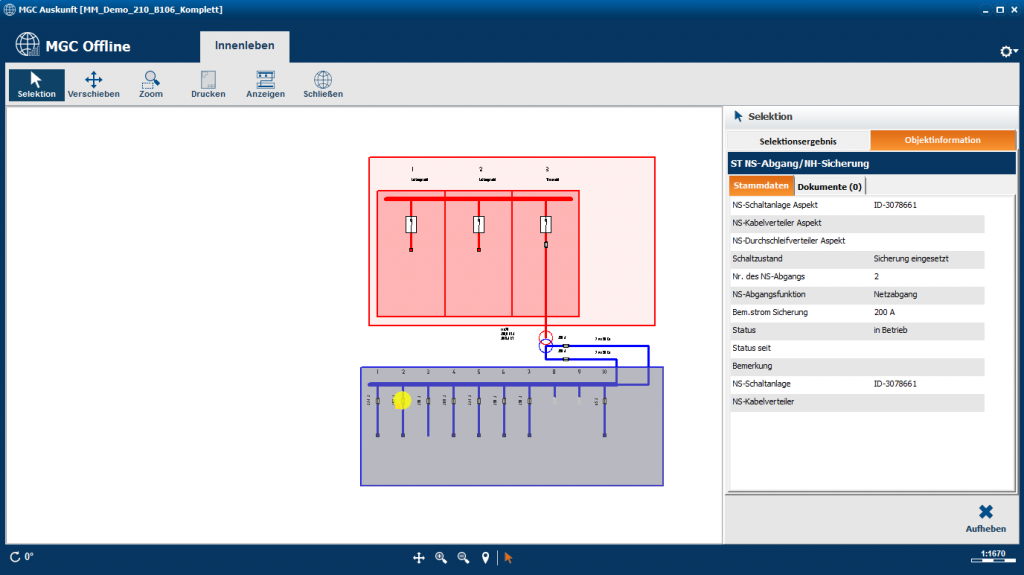The height and width of the screenshot is (575, 1024).
Task: Click the orange pointer icon in status bar
Action: 508,557
